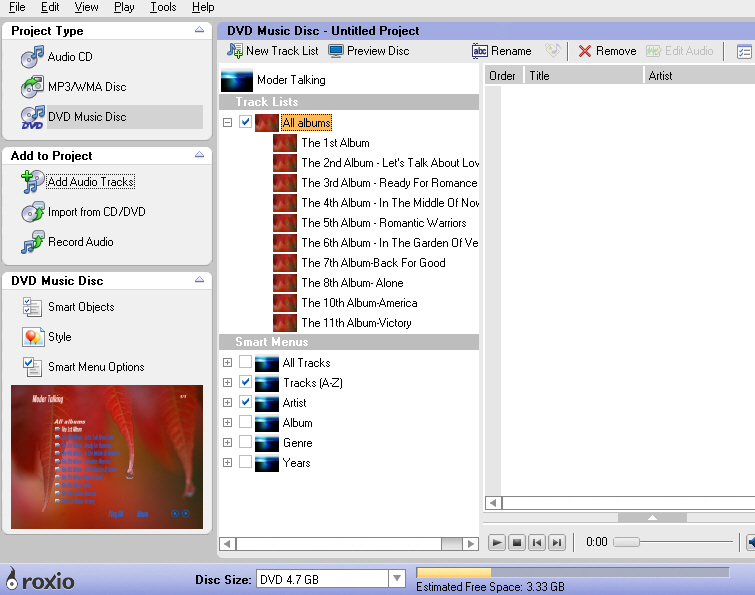Enable the Album smart menu checkbox
755x595 pixels.
click(246, 422)
